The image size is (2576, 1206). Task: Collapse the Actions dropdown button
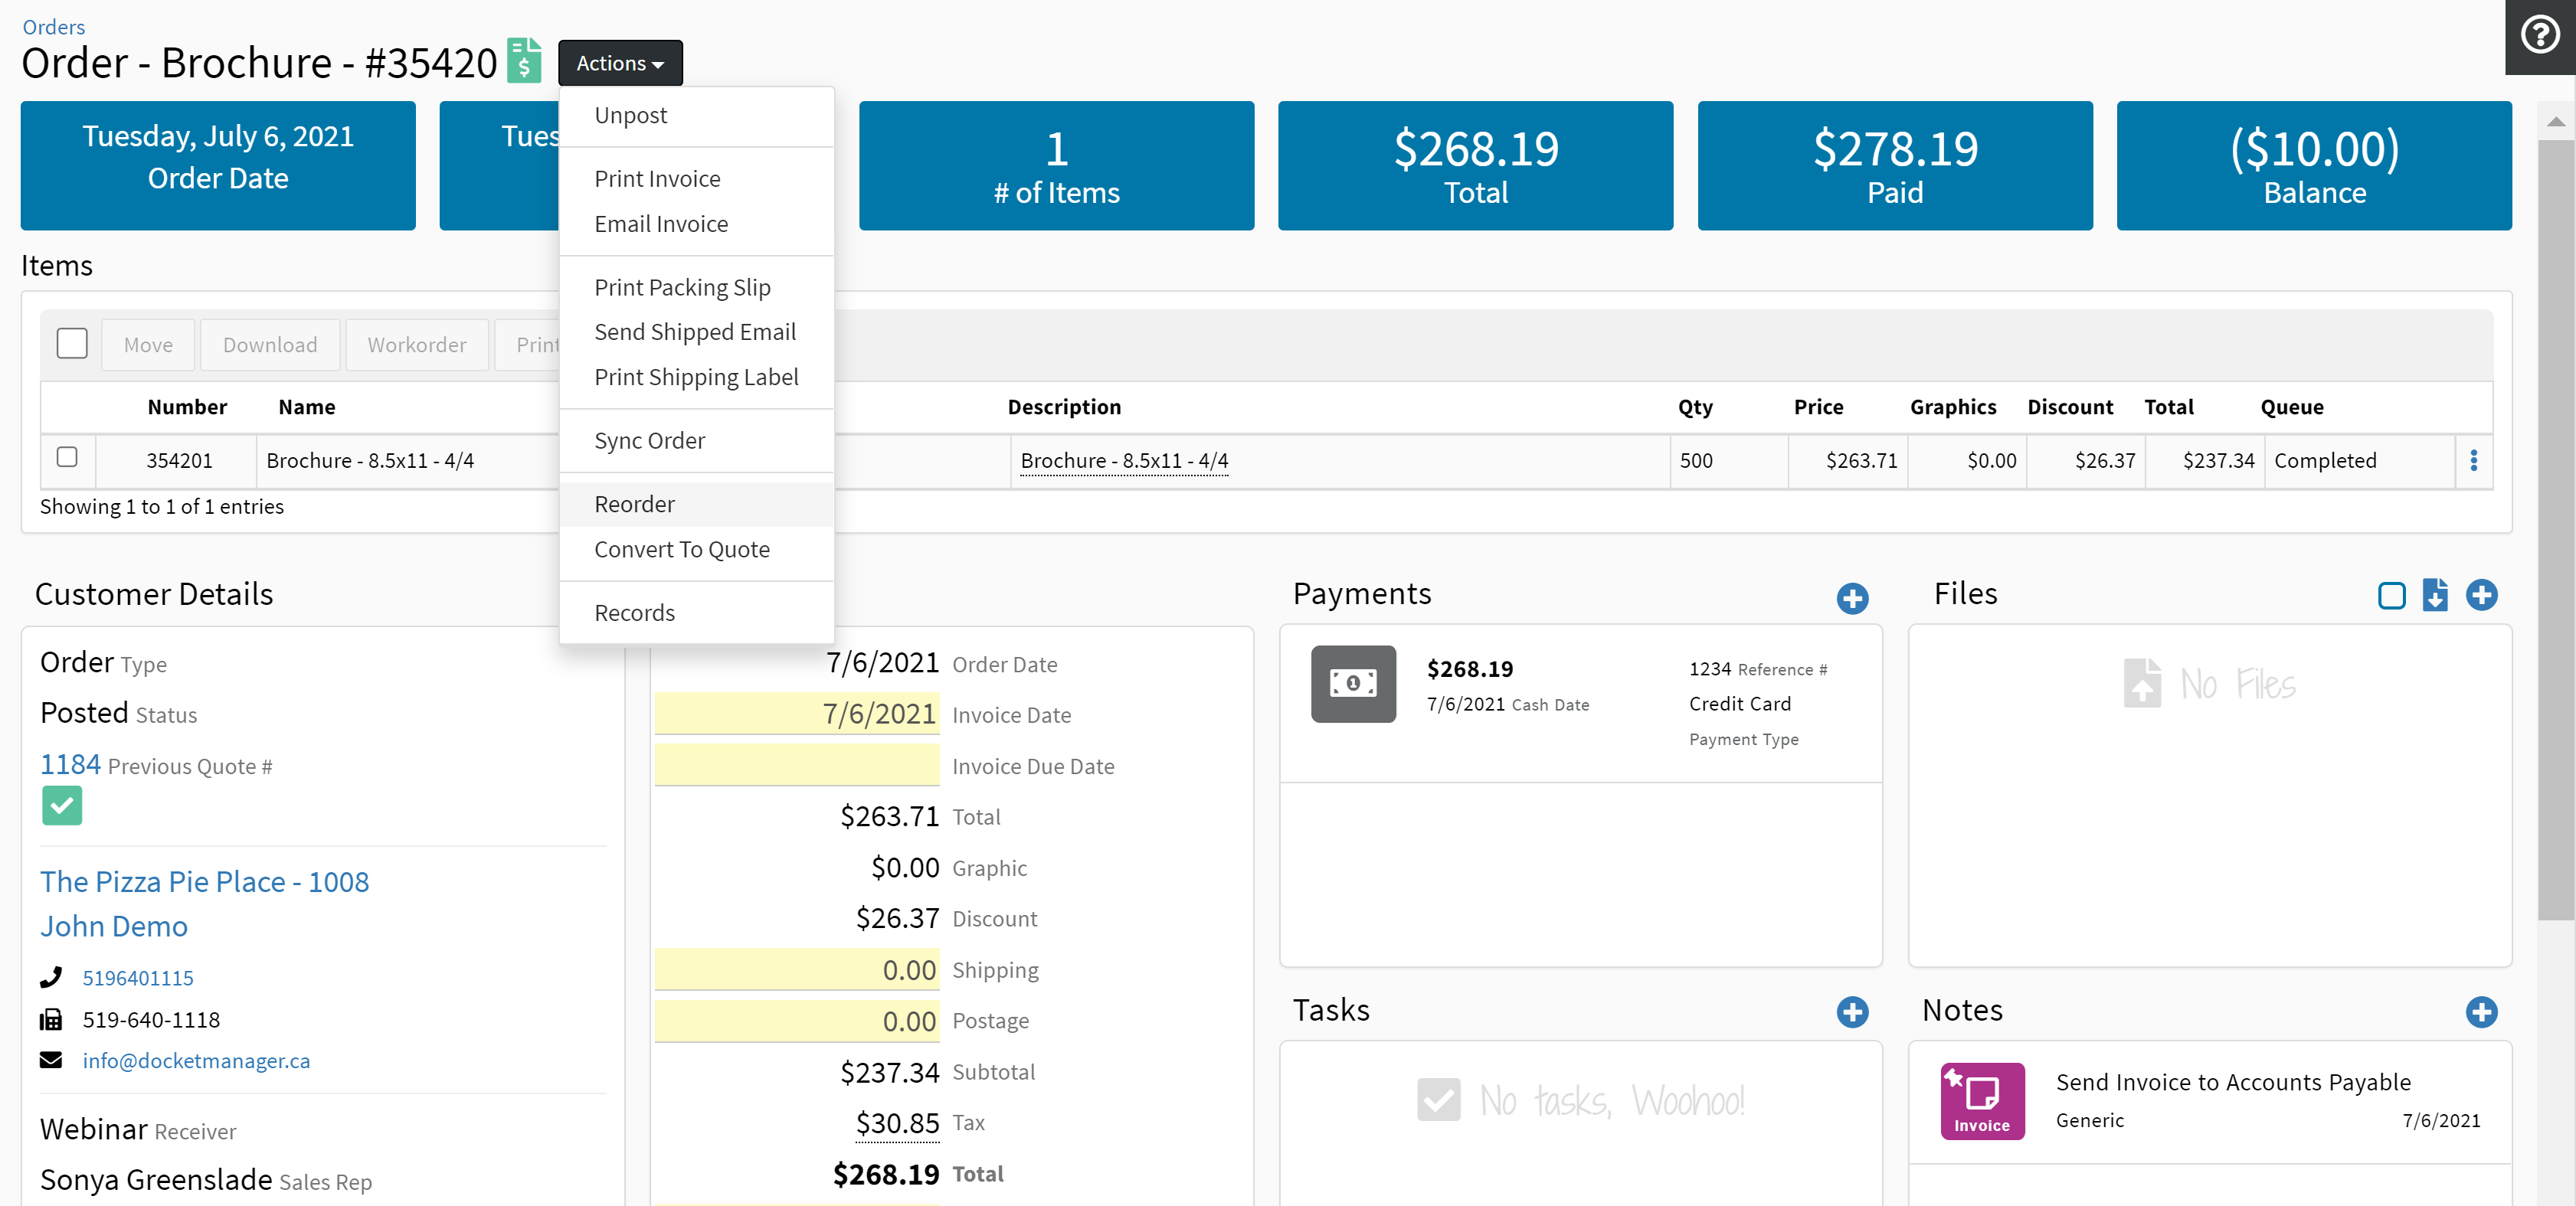[x=620, y=63]
